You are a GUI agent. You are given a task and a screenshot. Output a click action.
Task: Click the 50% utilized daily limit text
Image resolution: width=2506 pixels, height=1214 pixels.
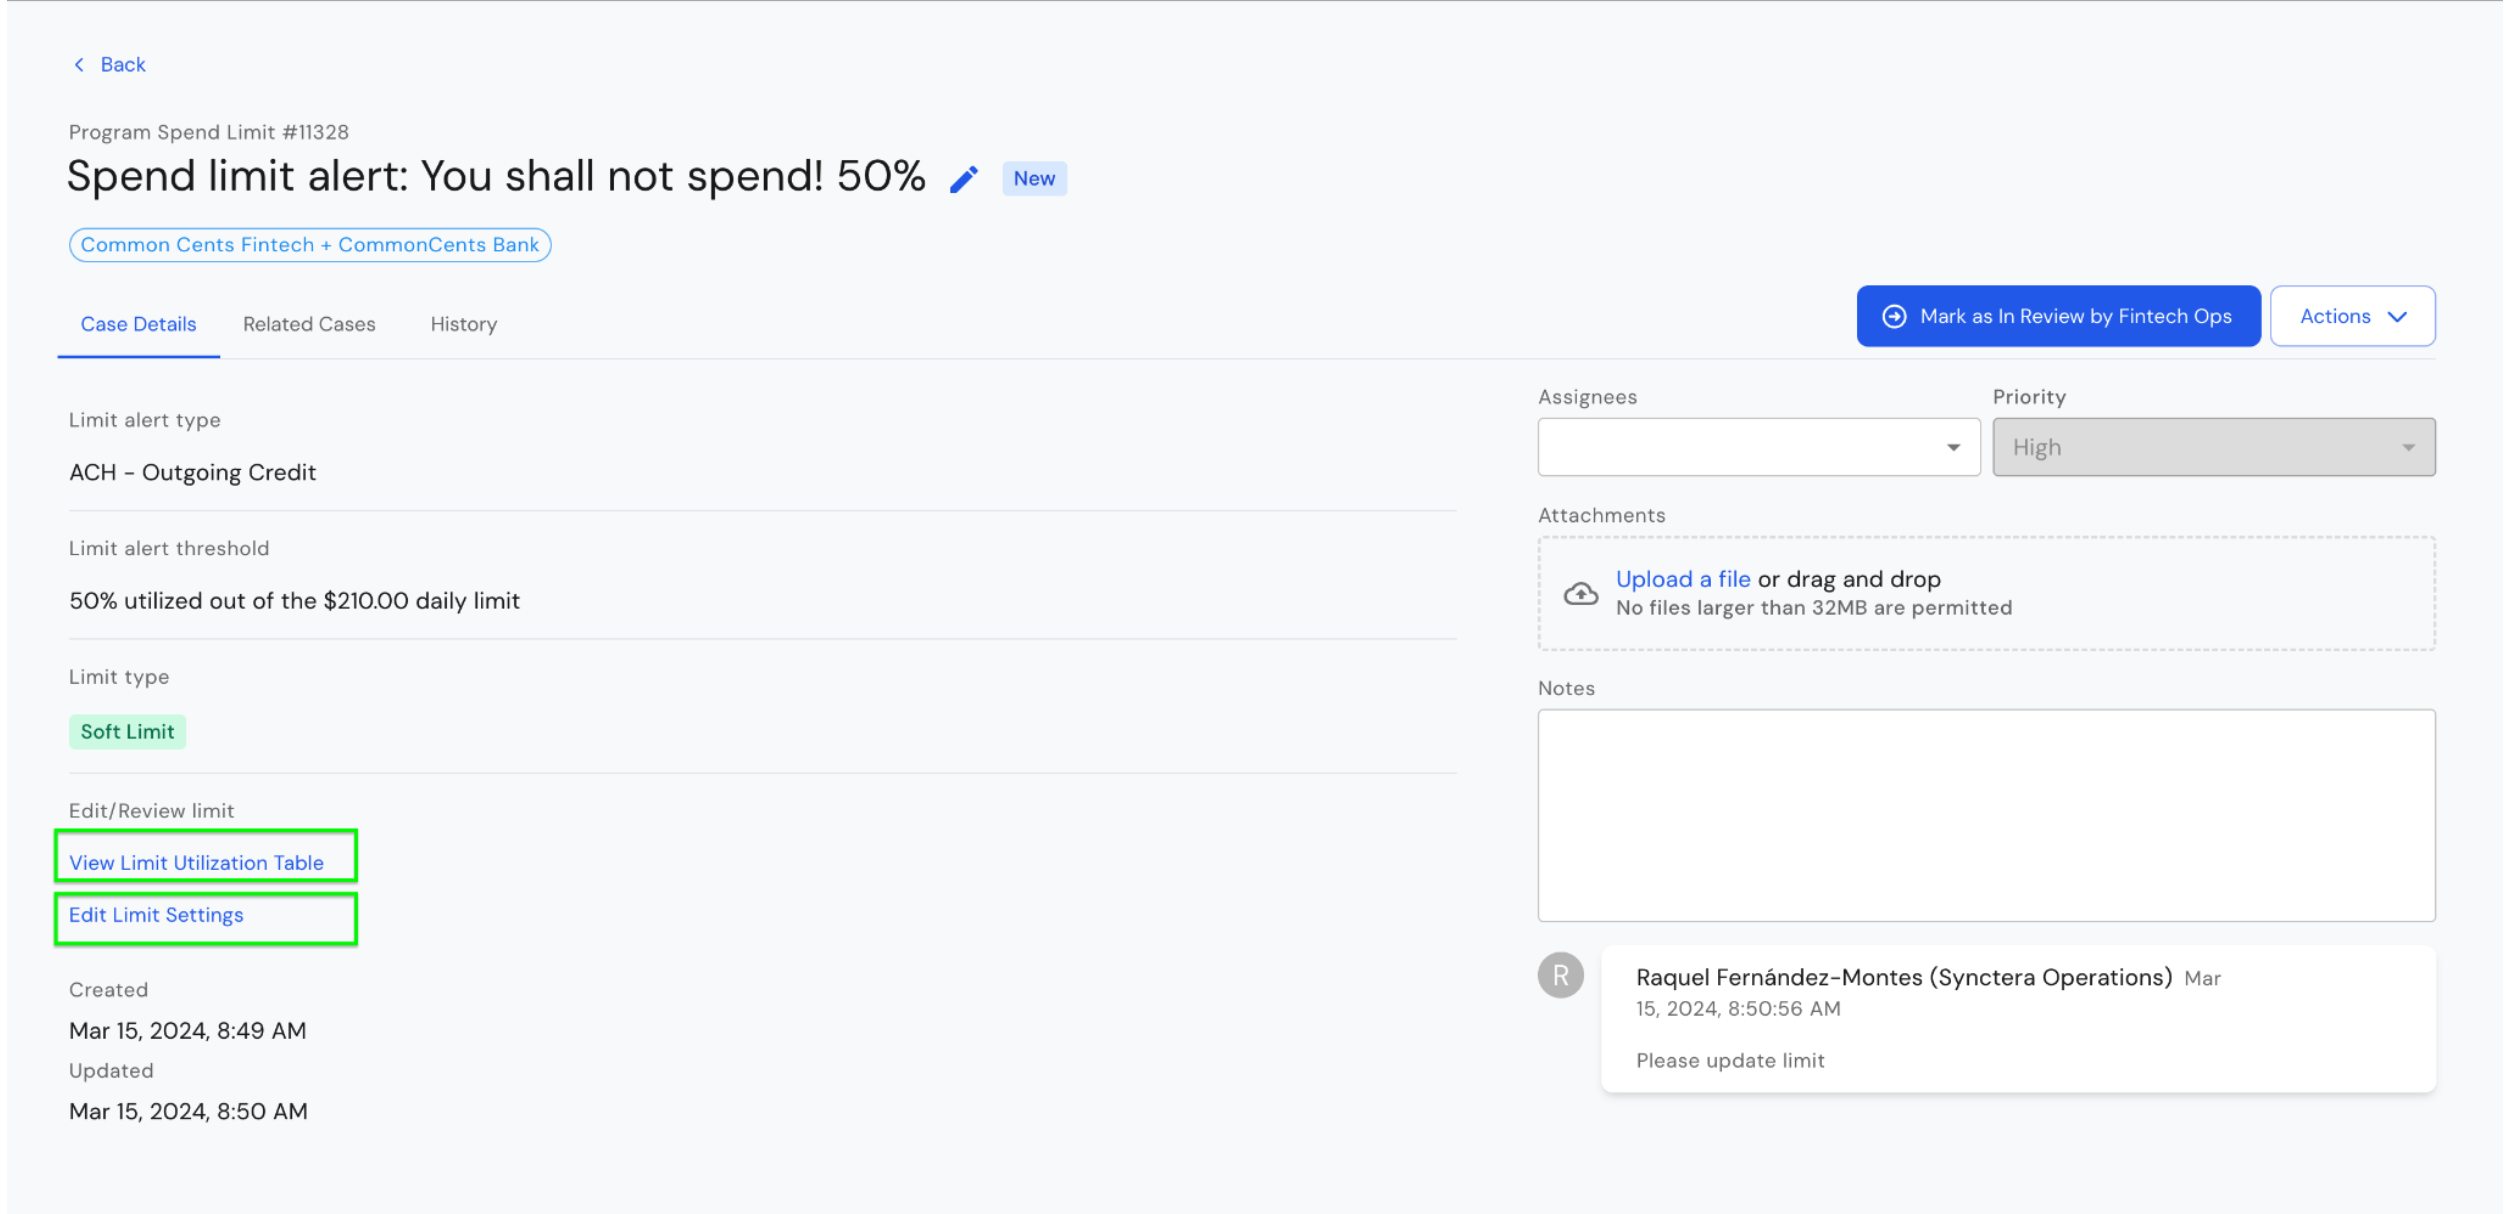click(x=294, y=601)
